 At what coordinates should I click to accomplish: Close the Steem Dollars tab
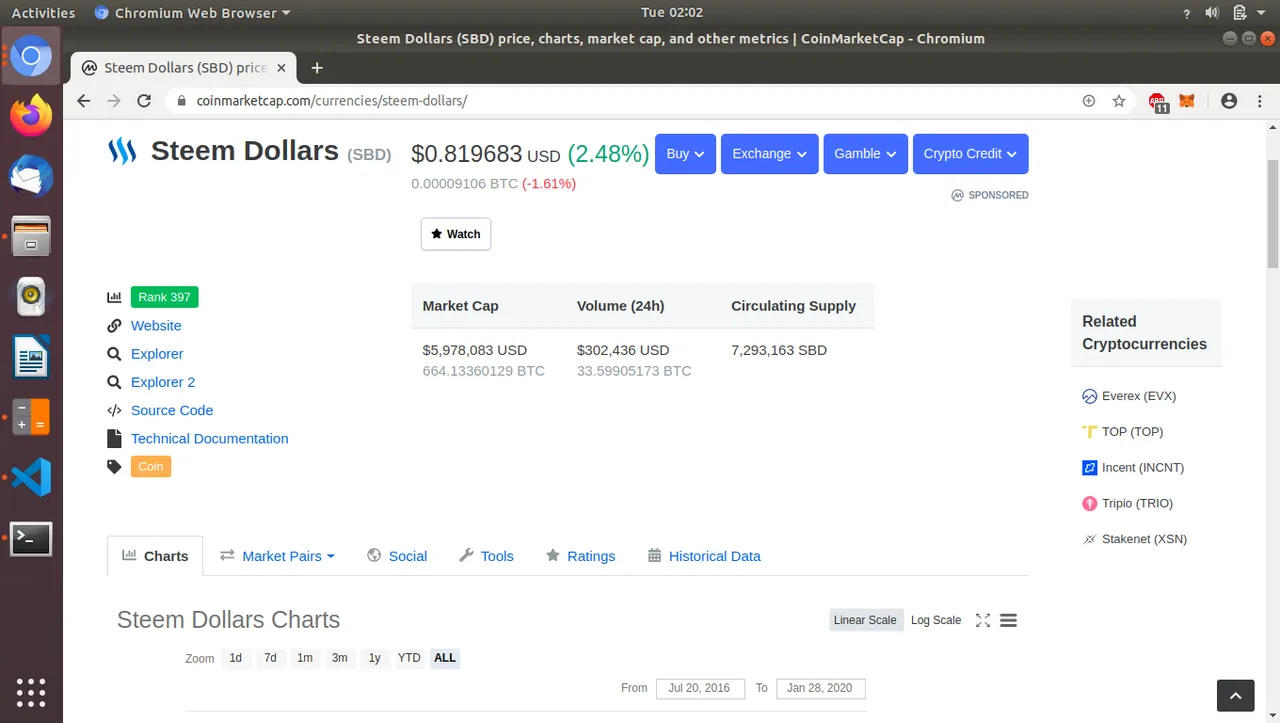tap(281, 68)
